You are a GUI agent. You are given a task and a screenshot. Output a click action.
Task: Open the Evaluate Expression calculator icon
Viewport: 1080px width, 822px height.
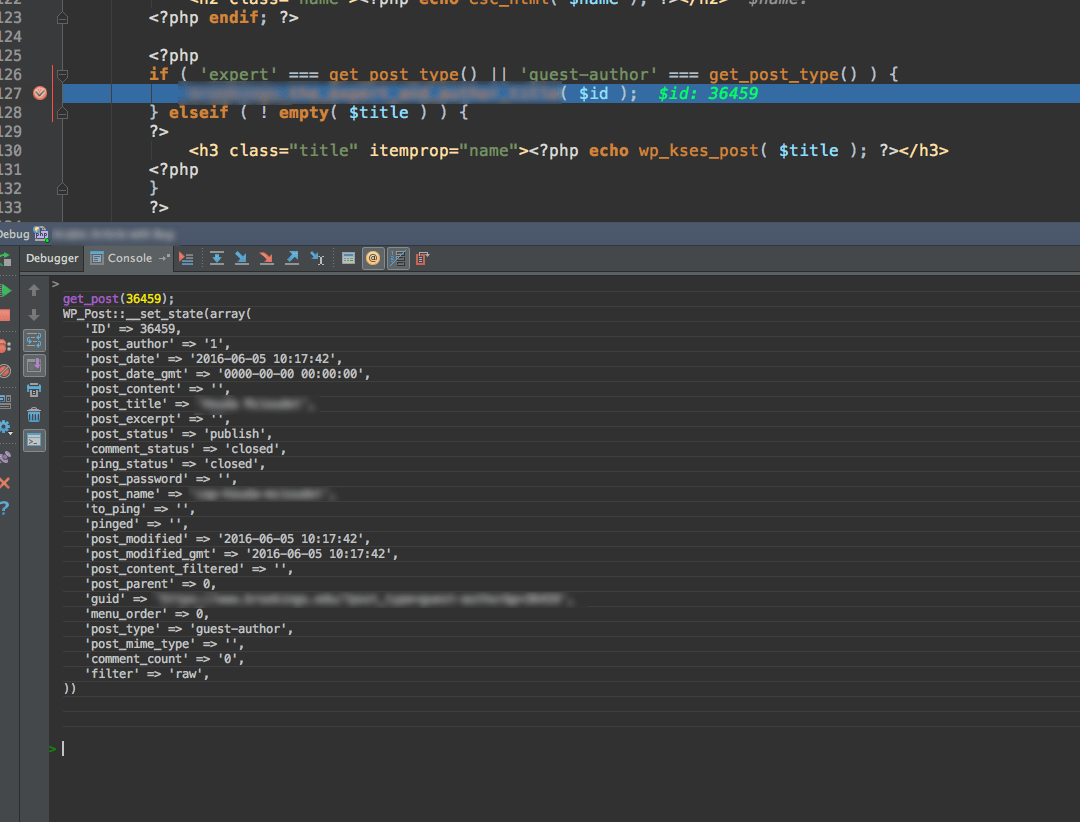click(349, 258)
